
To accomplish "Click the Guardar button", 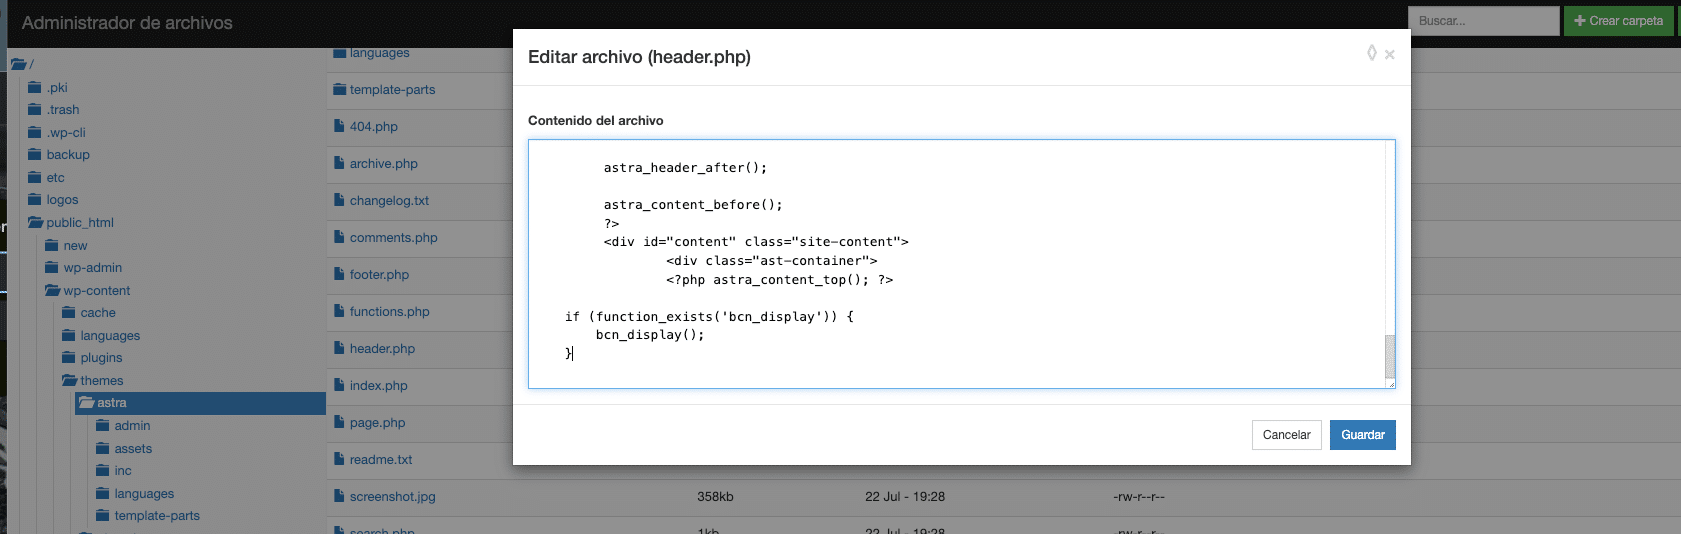I will [1362, 435].
